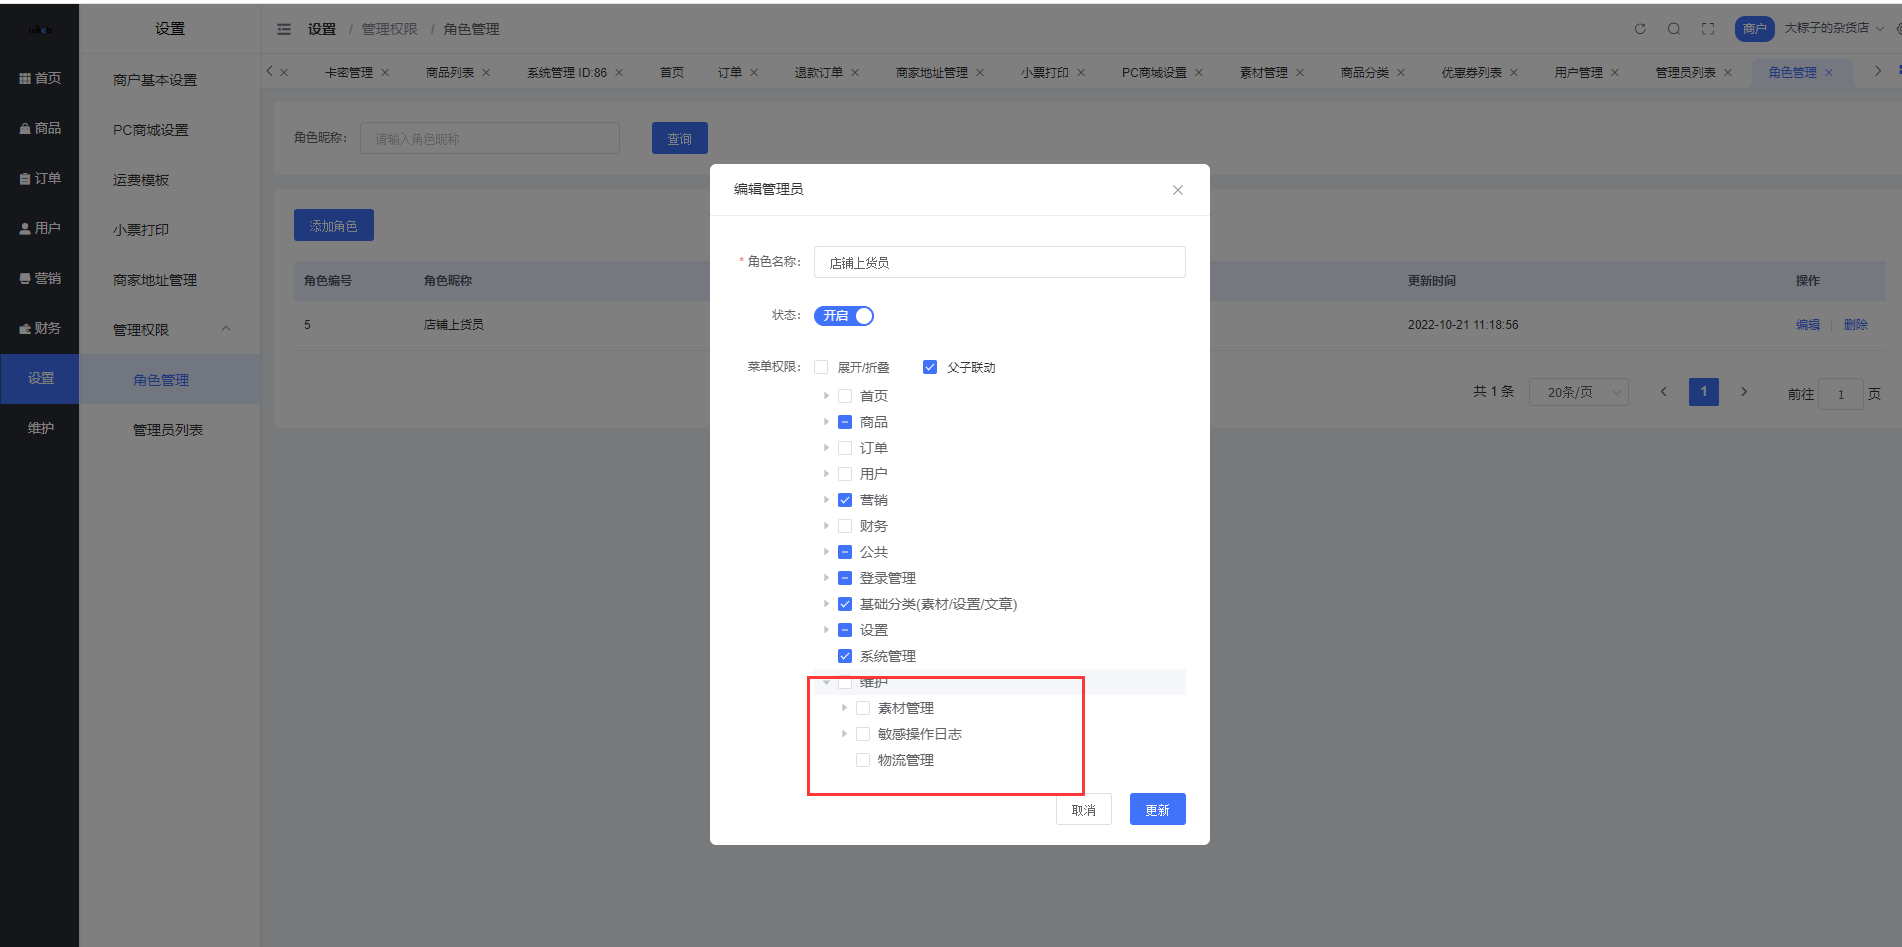Focus the 角色名称 input field
The image size is (1902, 947).
pyautogui.click(x=1000, y=262)
